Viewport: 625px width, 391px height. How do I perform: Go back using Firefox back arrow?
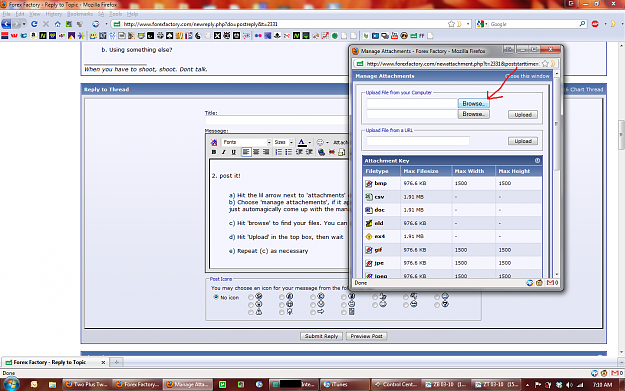coord(6,24)
